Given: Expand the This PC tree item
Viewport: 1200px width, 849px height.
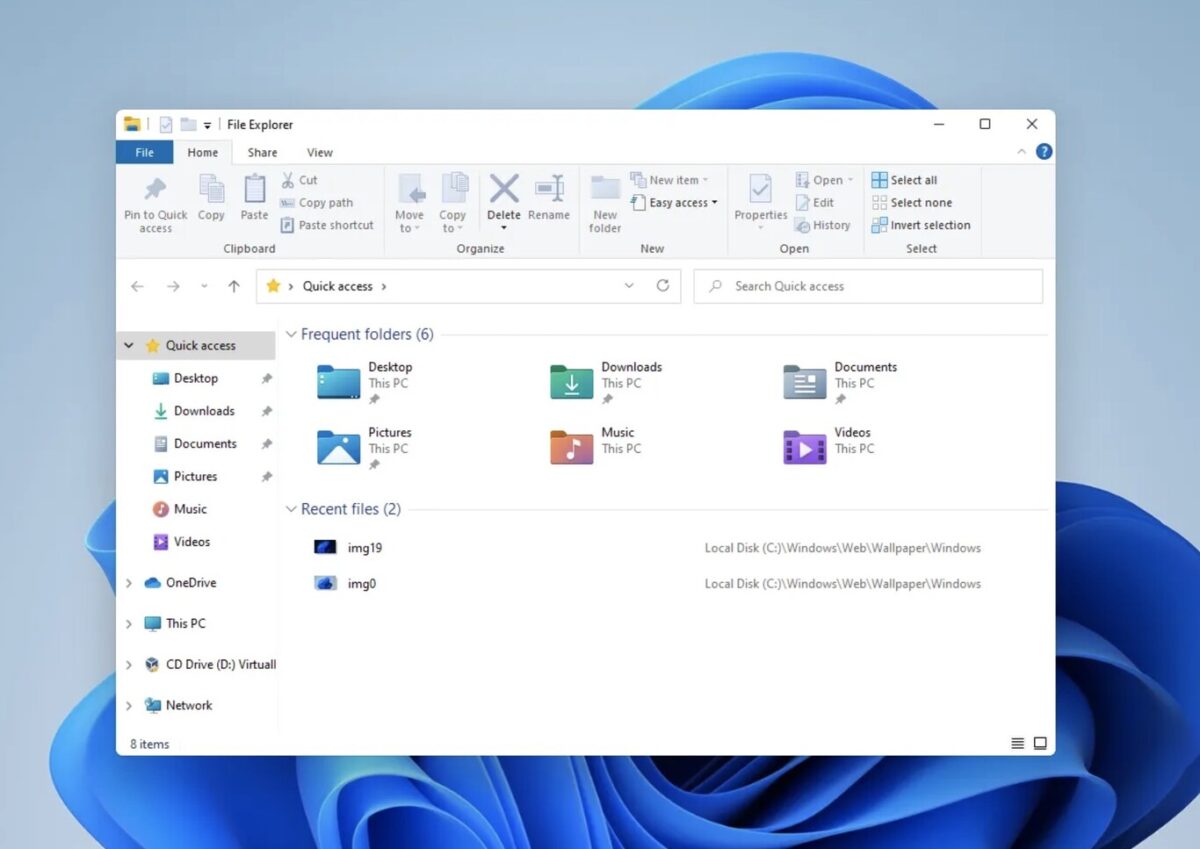Looking at the screenshot, I should [128, 623].
